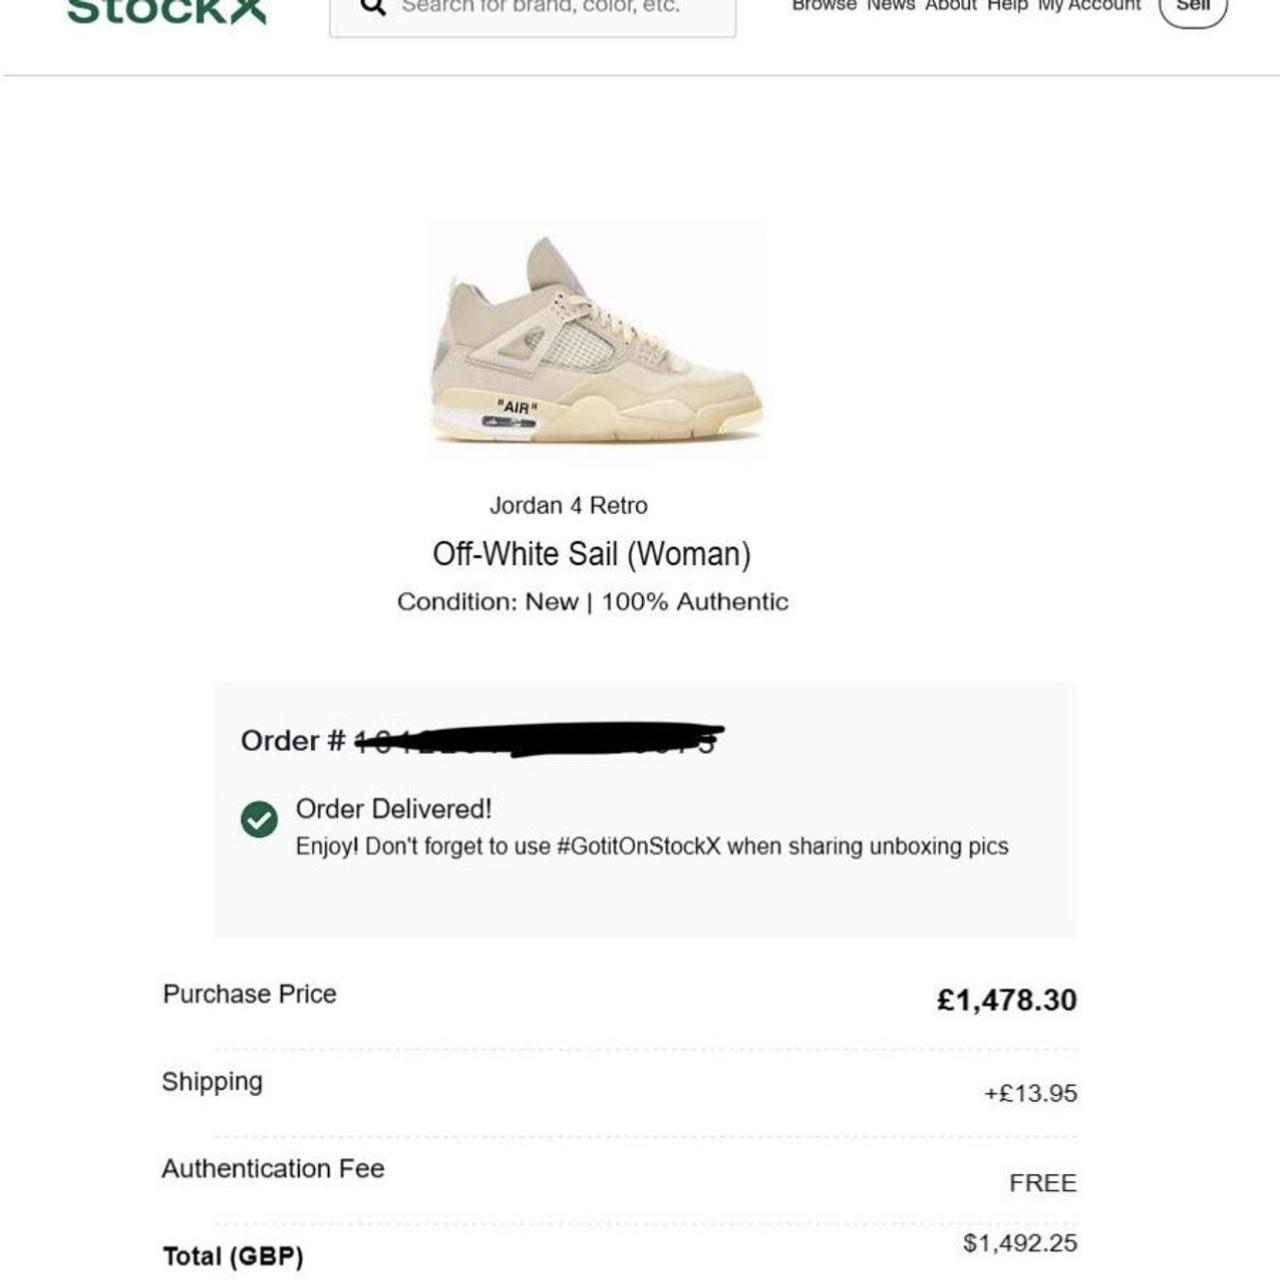
Task: Click the £1,478.30 purchase price
Action: point(1006,1000)
